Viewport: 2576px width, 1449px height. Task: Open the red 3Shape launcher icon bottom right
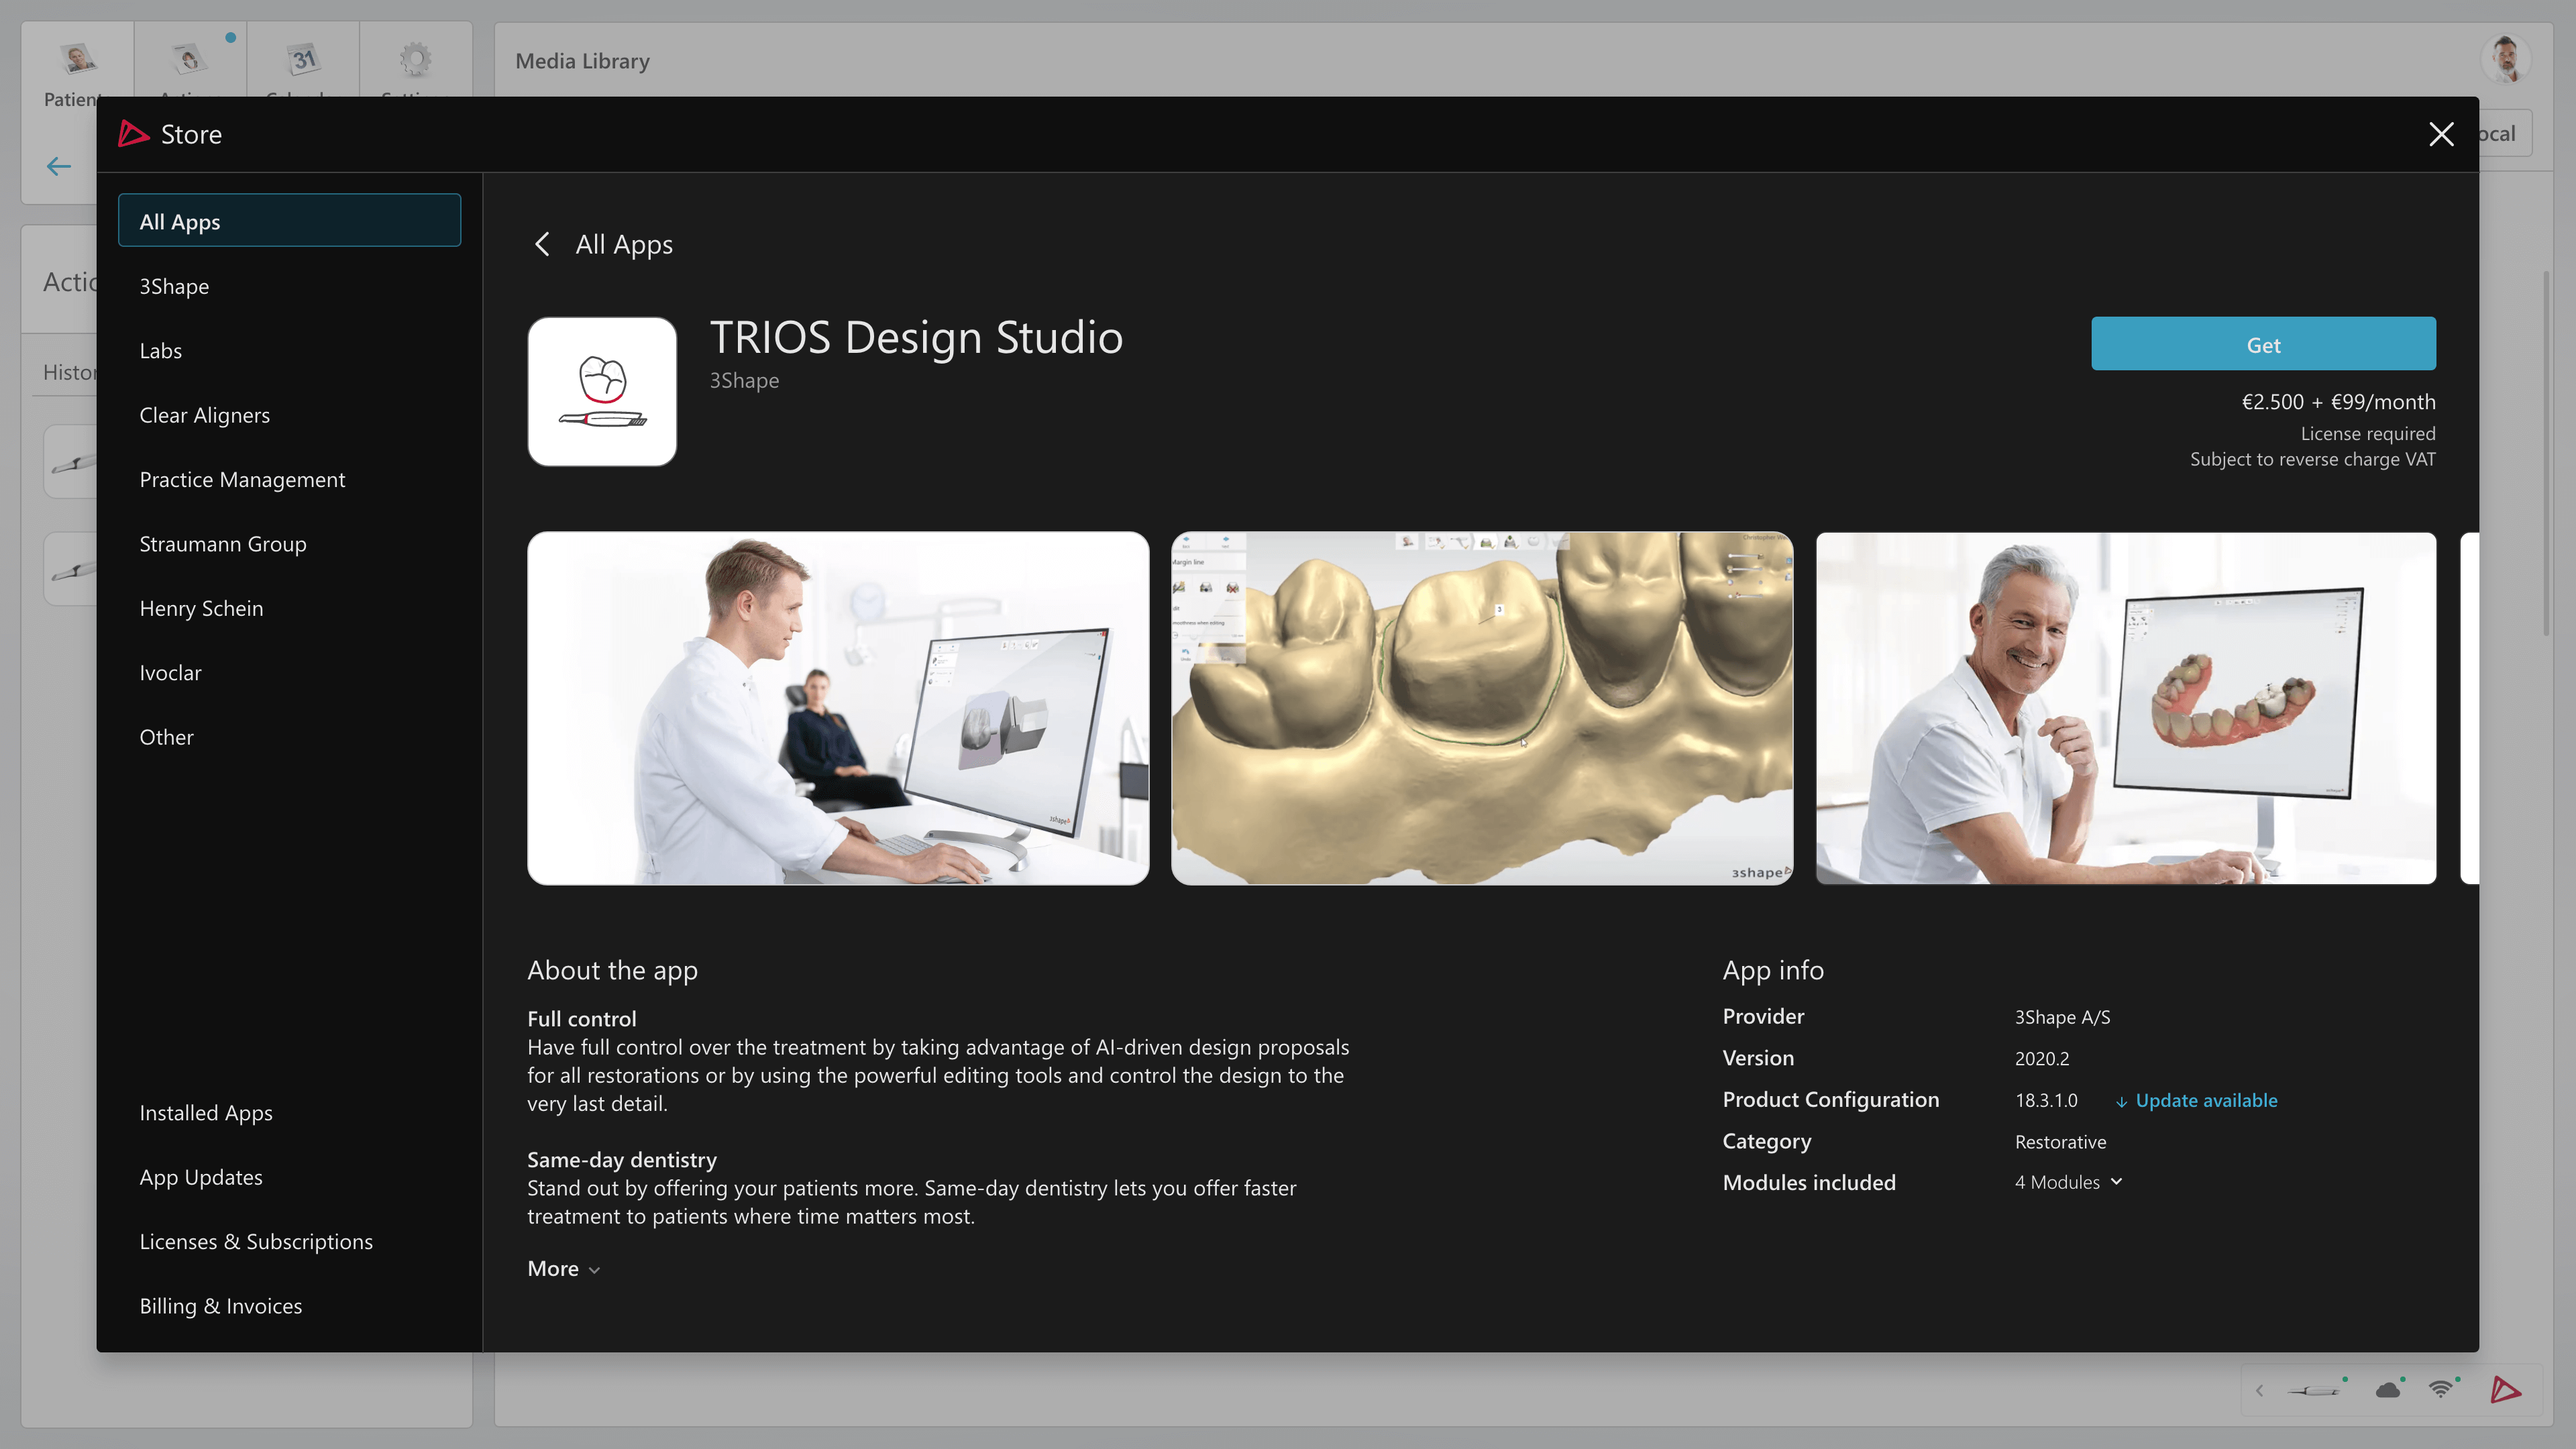coord(2506,1390)
